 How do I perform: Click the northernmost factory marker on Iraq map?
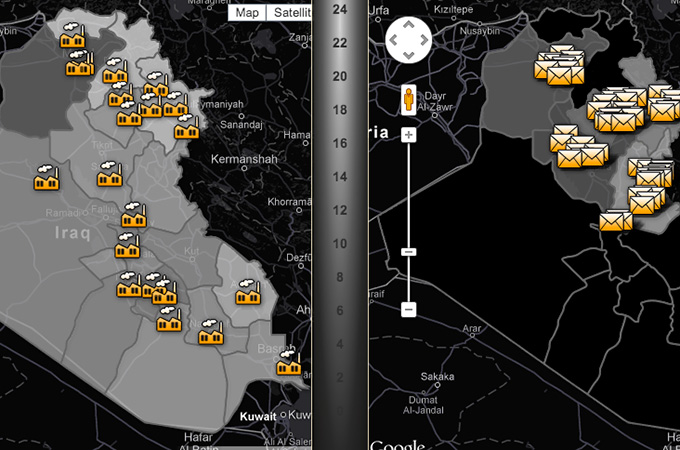pyautogui.click(x=72, y=38)
